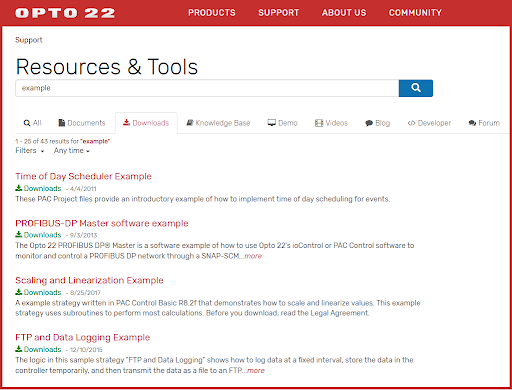
Task: Open Time of Day Scheduler Example link
Action: pyautogui.click(x=83, y=176)
